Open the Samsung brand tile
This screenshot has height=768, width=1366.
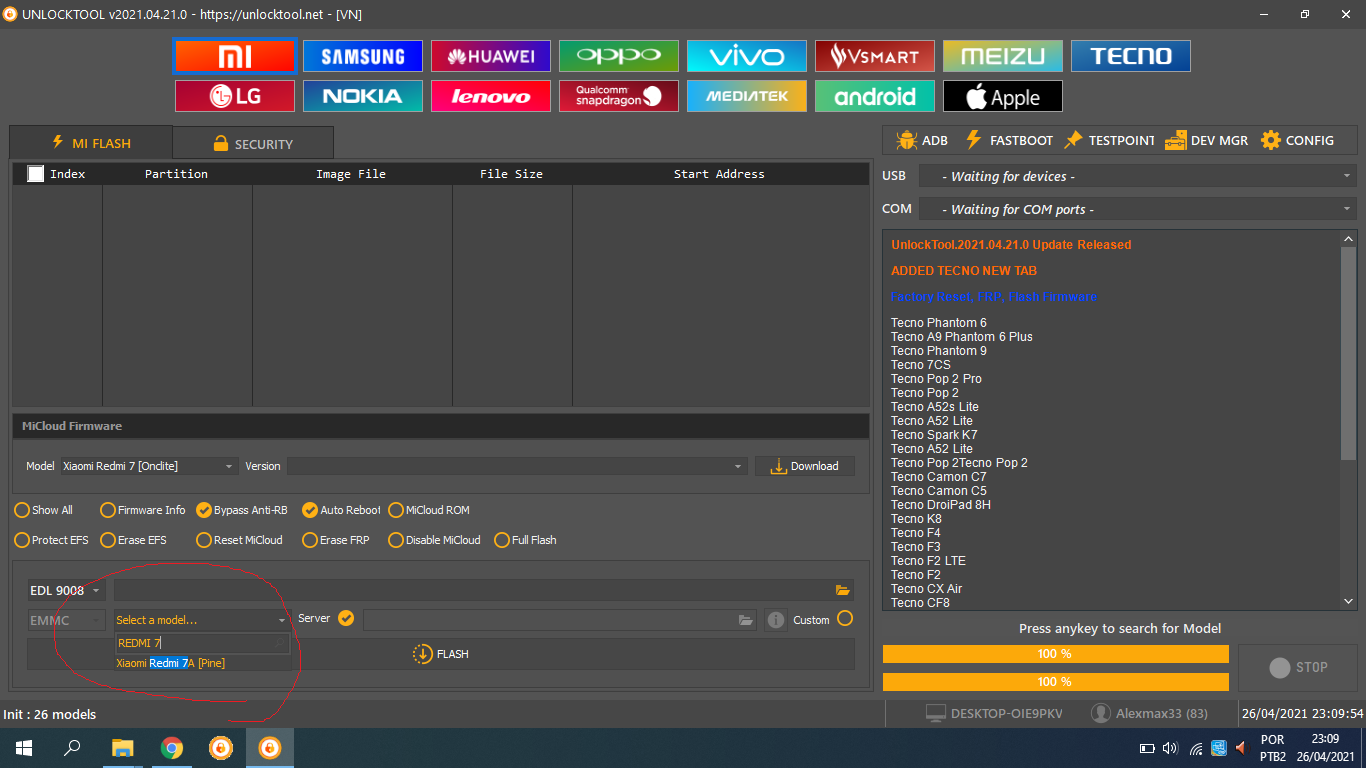[363, 56]
